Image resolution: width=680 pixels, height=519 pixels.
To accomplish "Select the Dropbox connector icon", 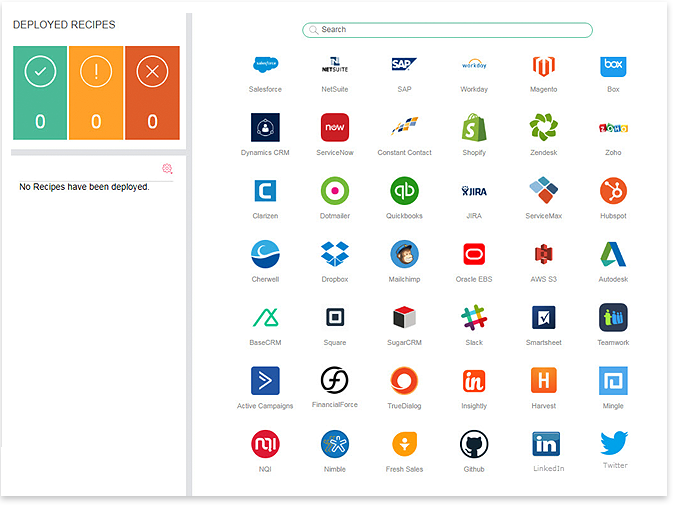I will 335,254.
